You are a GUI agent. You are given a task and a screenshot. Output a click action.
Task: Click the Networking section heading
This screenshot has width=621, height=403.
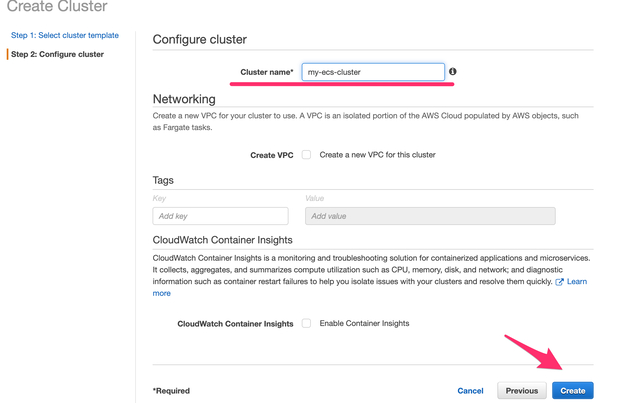(x=184, y=99)
